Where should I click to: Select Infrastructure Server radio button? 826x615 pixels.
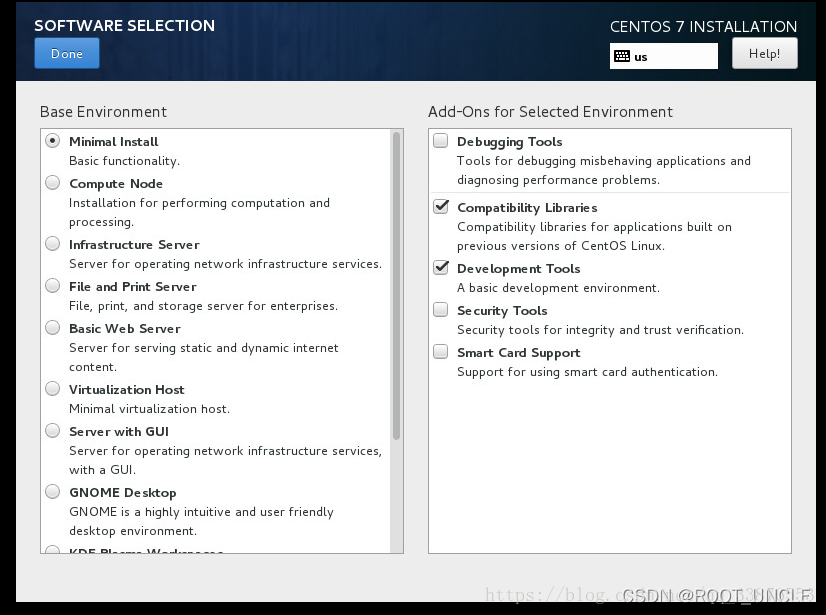click(53, 243)
